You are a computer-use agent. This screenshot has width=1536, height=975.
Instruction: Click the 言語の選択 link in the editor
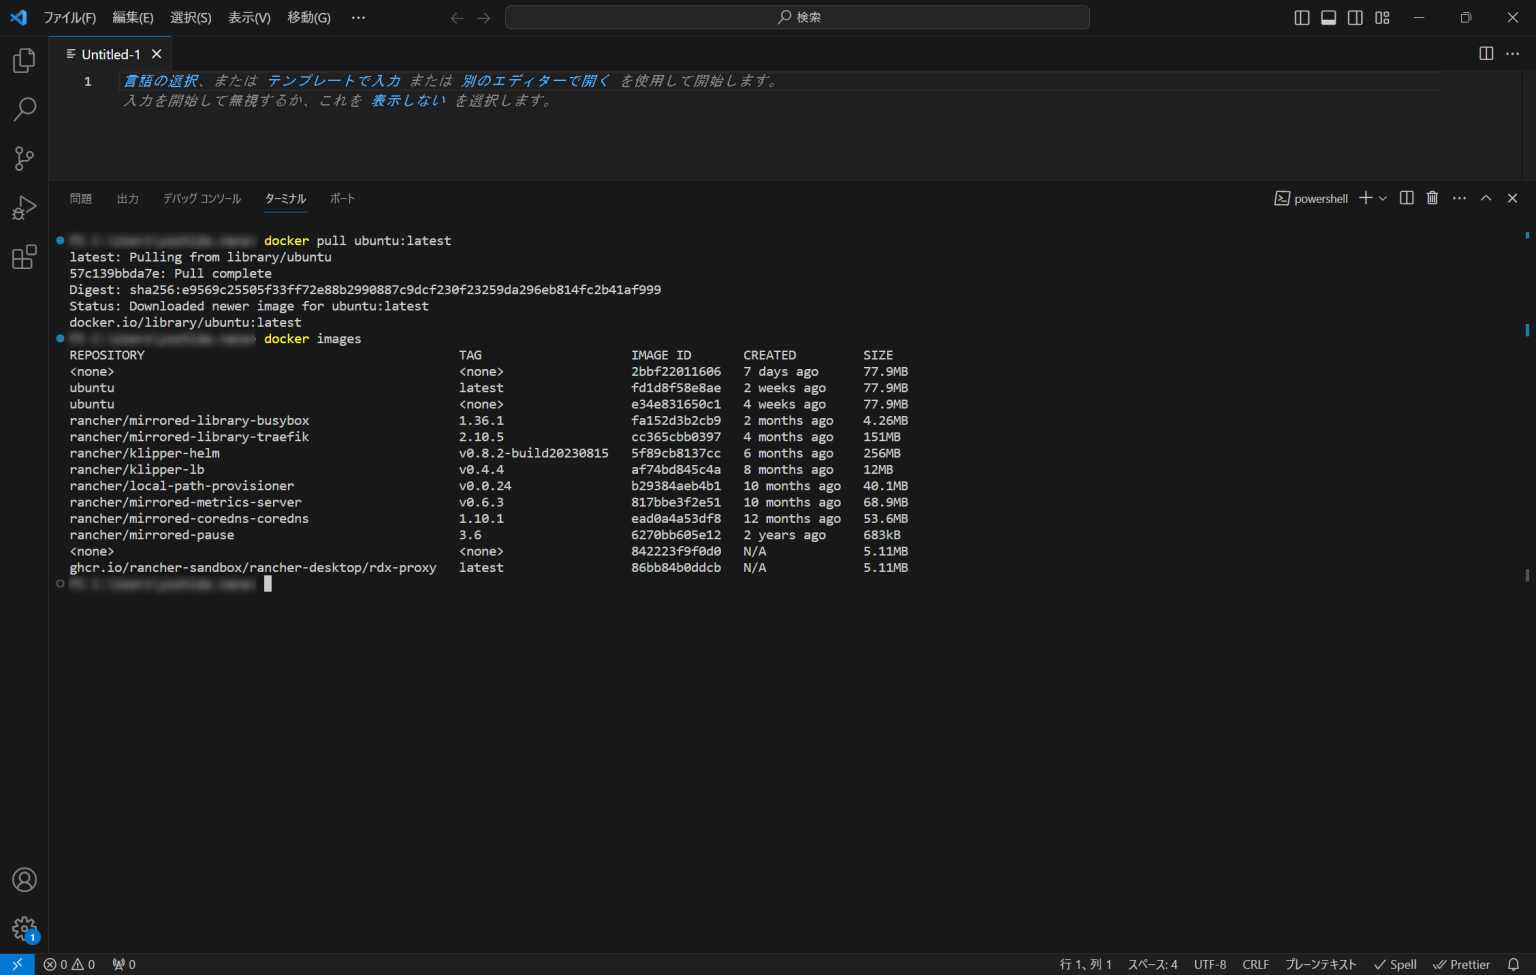coord(158,80)
